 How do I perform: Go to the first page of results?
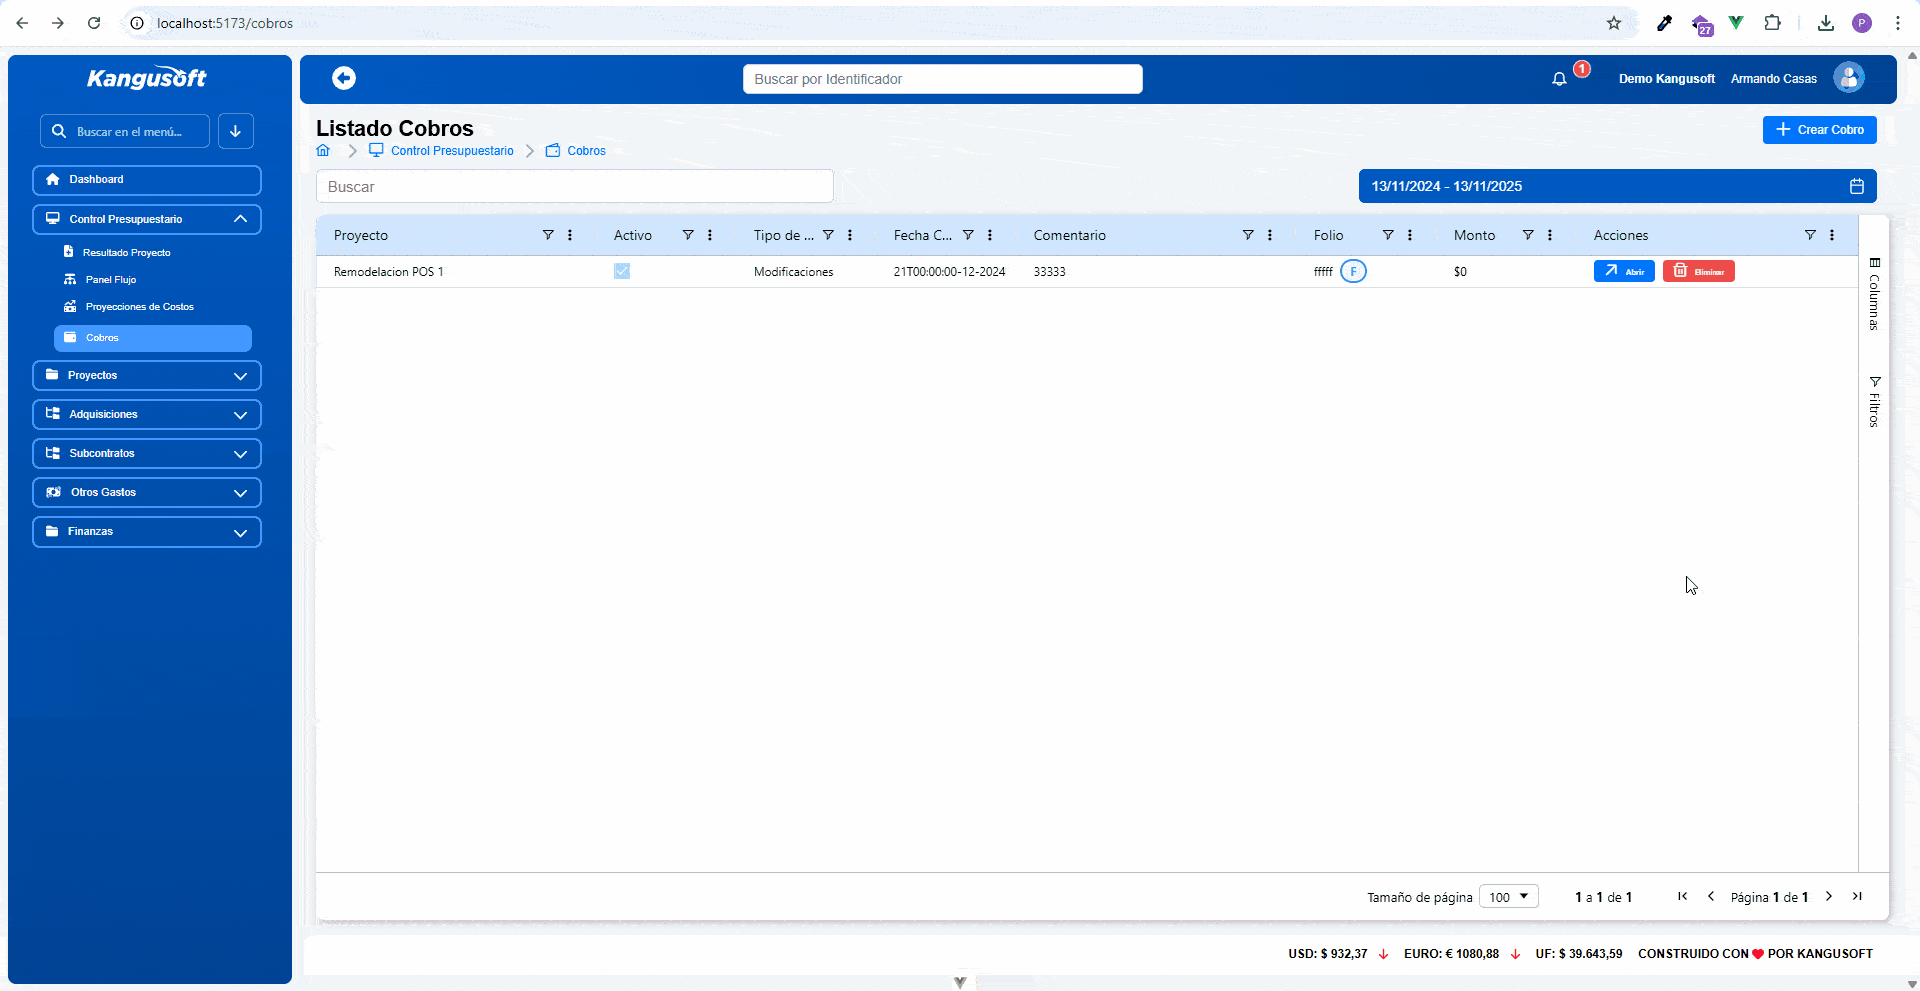1683,896
